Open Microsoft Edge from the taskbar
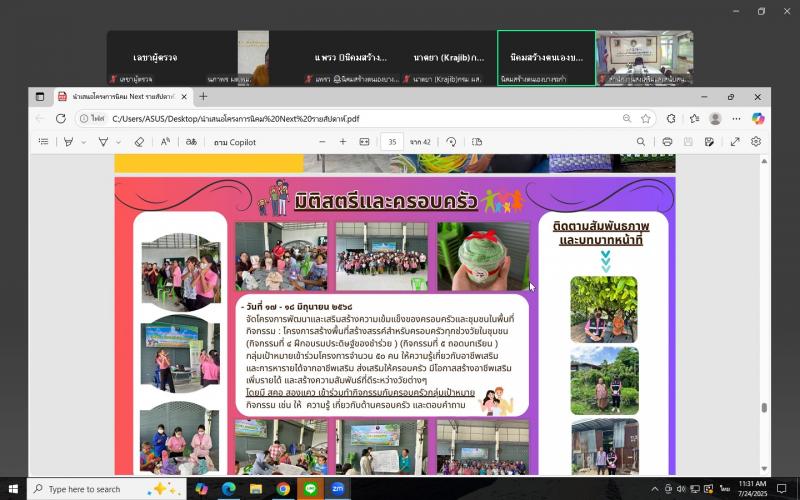This screenshot has width=800, height=500. pyautogui.click(x=229, y=489)
